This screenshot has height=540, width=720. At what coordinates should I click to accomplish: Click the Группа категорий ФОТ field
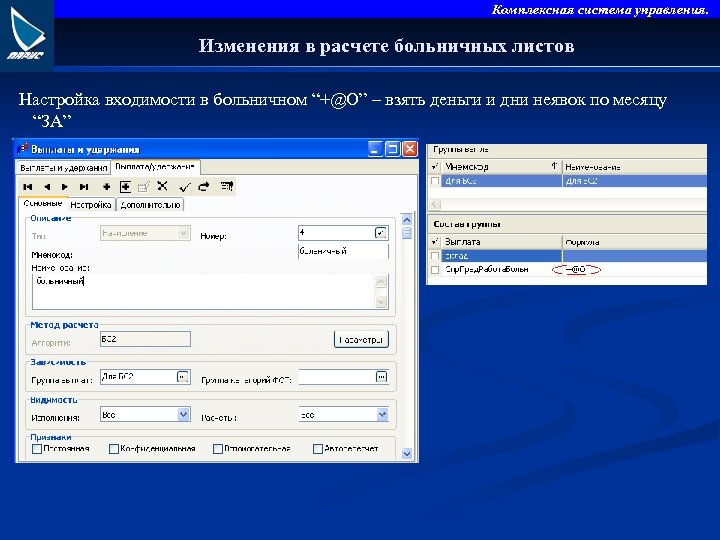coord(337,377)
